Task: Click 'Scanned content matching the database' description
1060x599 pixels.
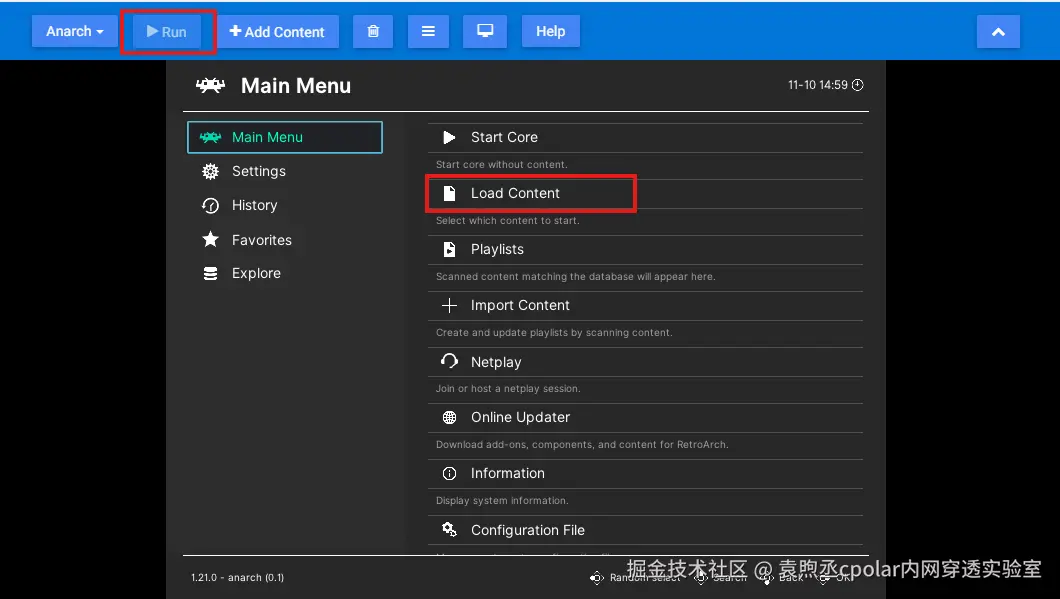Action: (575, 277)
